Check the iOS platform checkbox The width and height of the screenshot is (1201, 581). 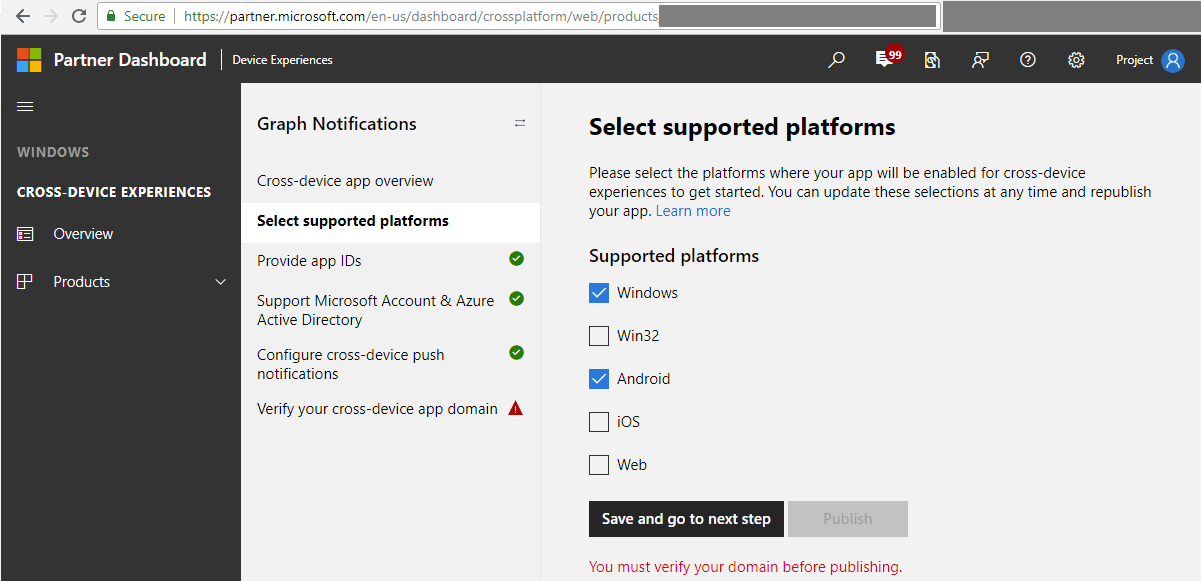point(599,422)
